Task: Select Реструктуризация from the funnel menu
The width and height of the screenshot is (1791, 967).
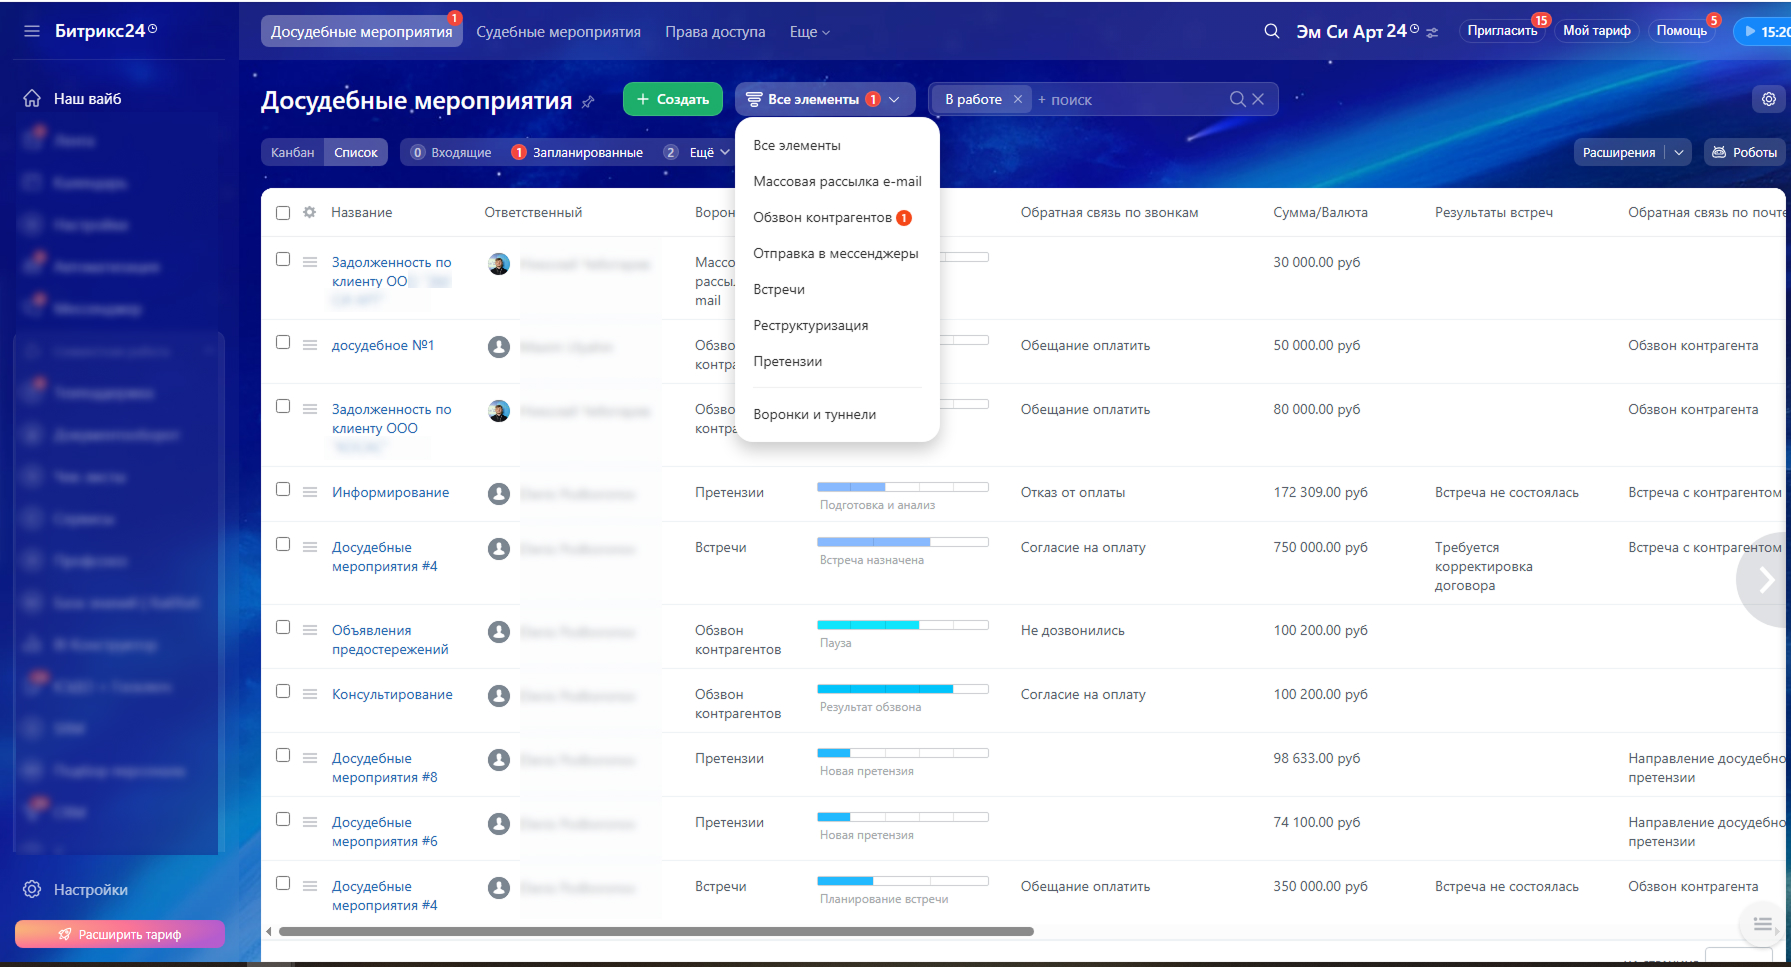Action: coord(810,325)
